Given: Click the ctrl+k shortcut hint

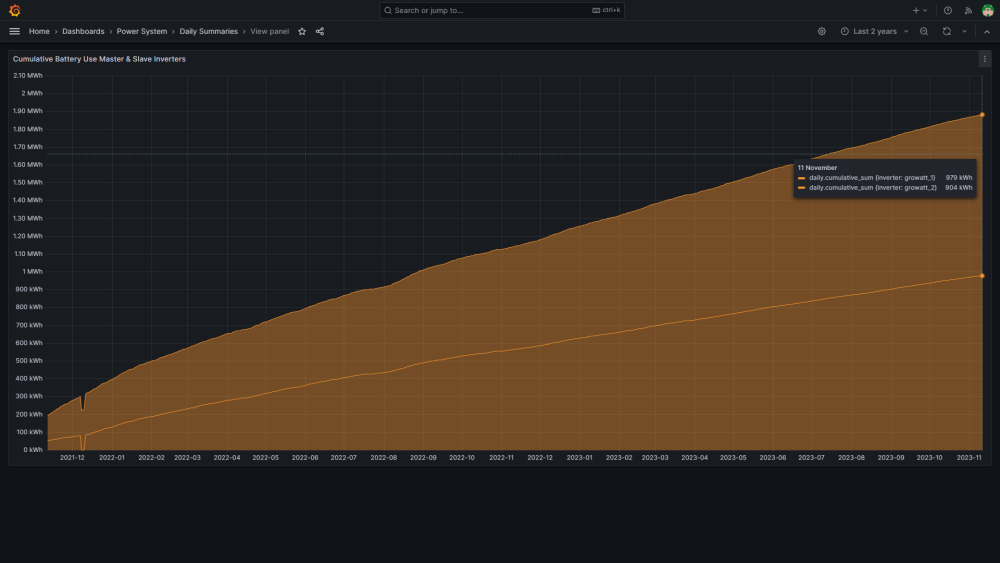Looking at the screenshot, I should (606, 10).
